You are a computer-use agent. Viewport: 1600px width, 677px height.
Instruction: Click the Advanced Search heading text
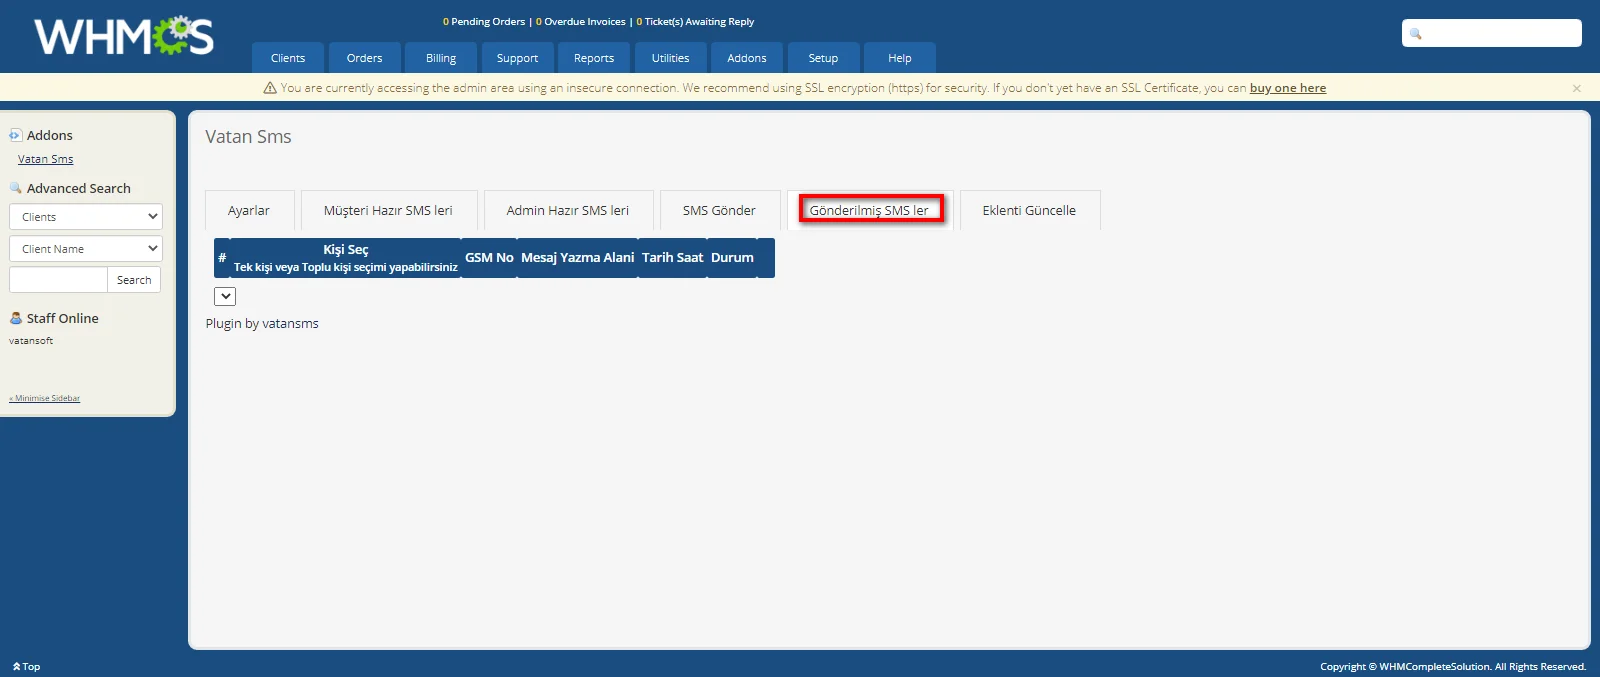click(79, 188)
